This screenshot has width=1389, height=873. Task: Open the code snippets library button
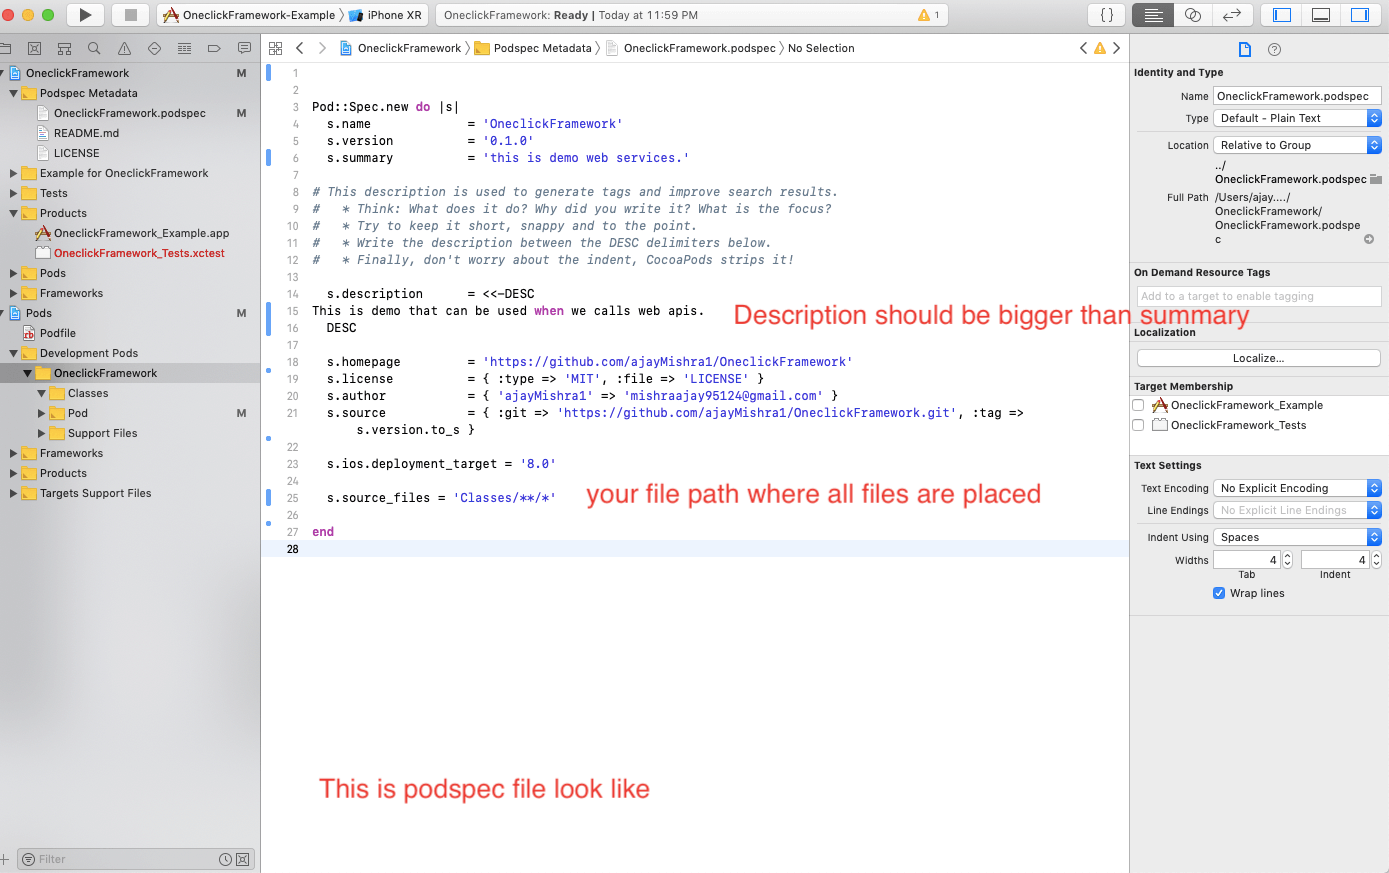[1106, 15]
